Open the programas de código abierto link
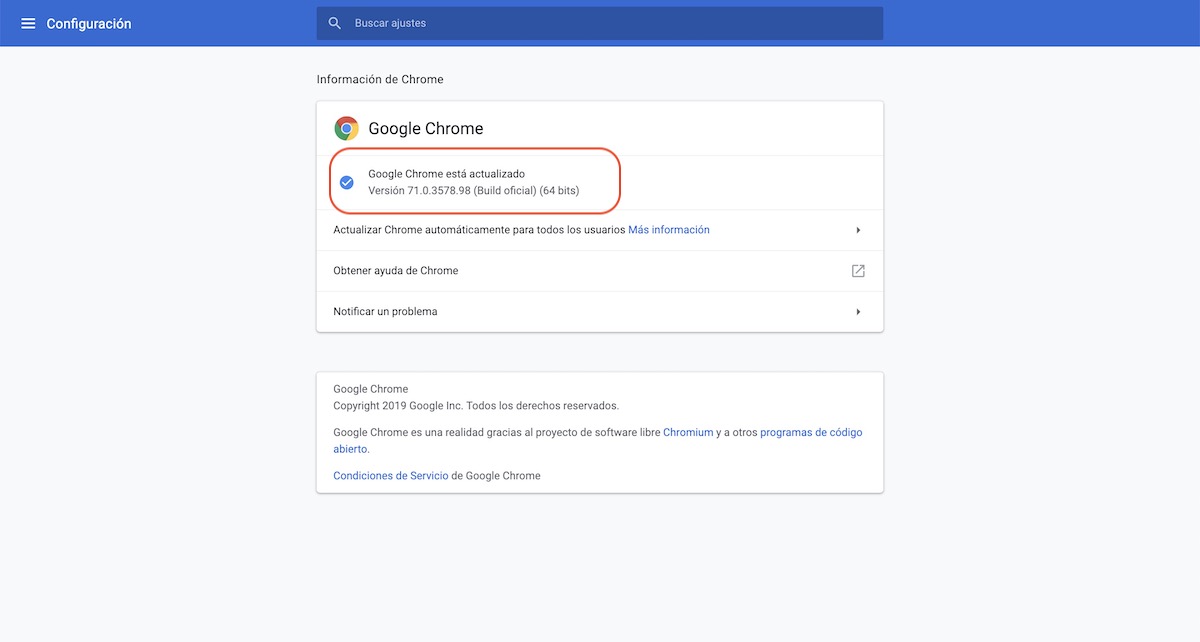Screen dimensions: 1200x642 tap(810, 433)
